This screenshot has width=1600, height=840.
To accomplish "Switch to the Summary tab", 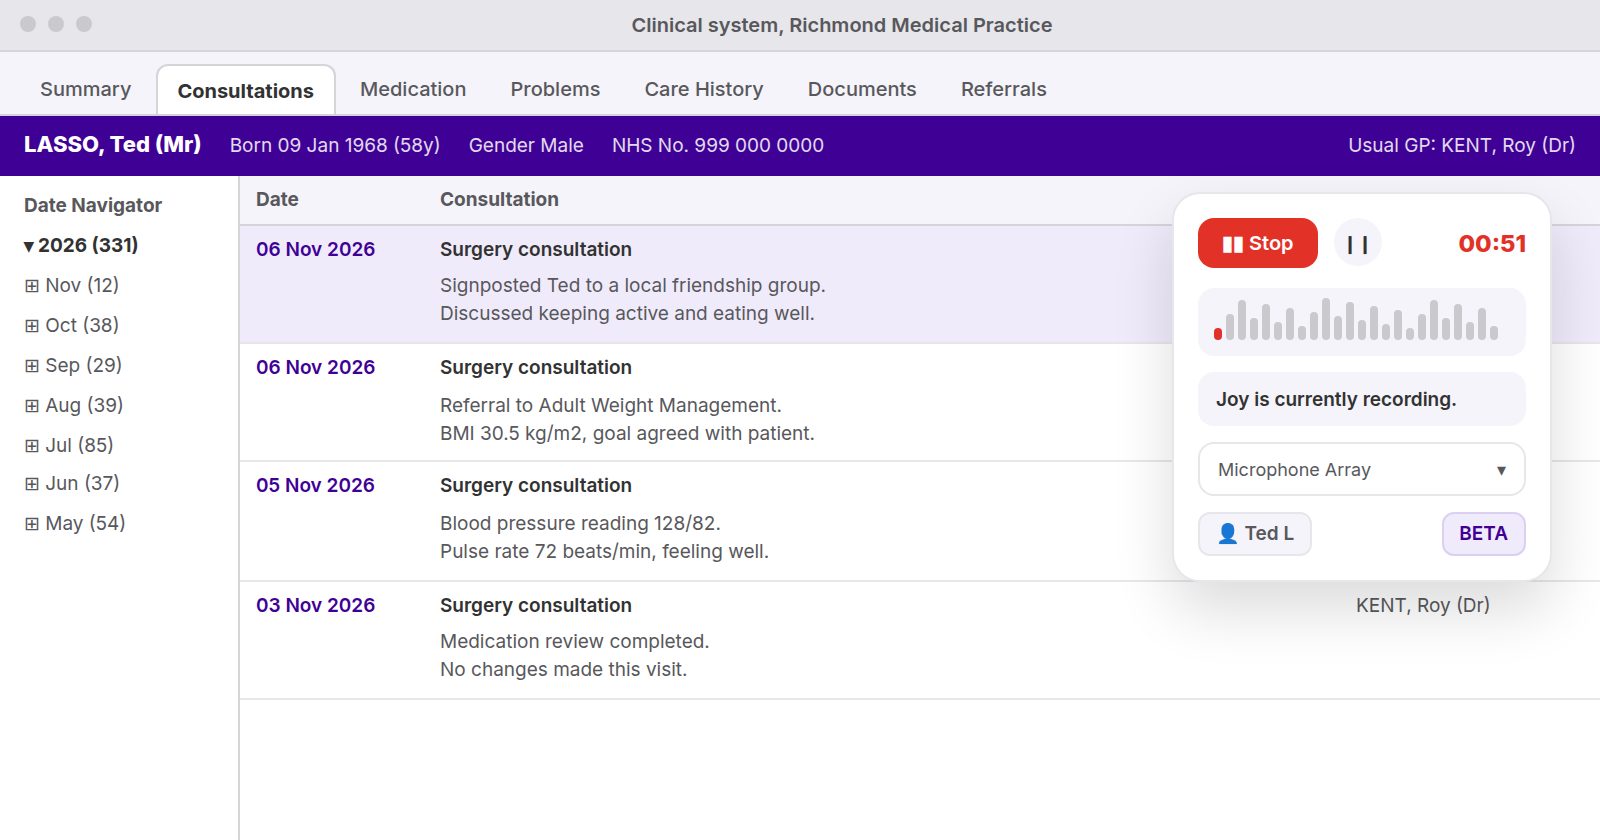I will [x=85, y=89].
